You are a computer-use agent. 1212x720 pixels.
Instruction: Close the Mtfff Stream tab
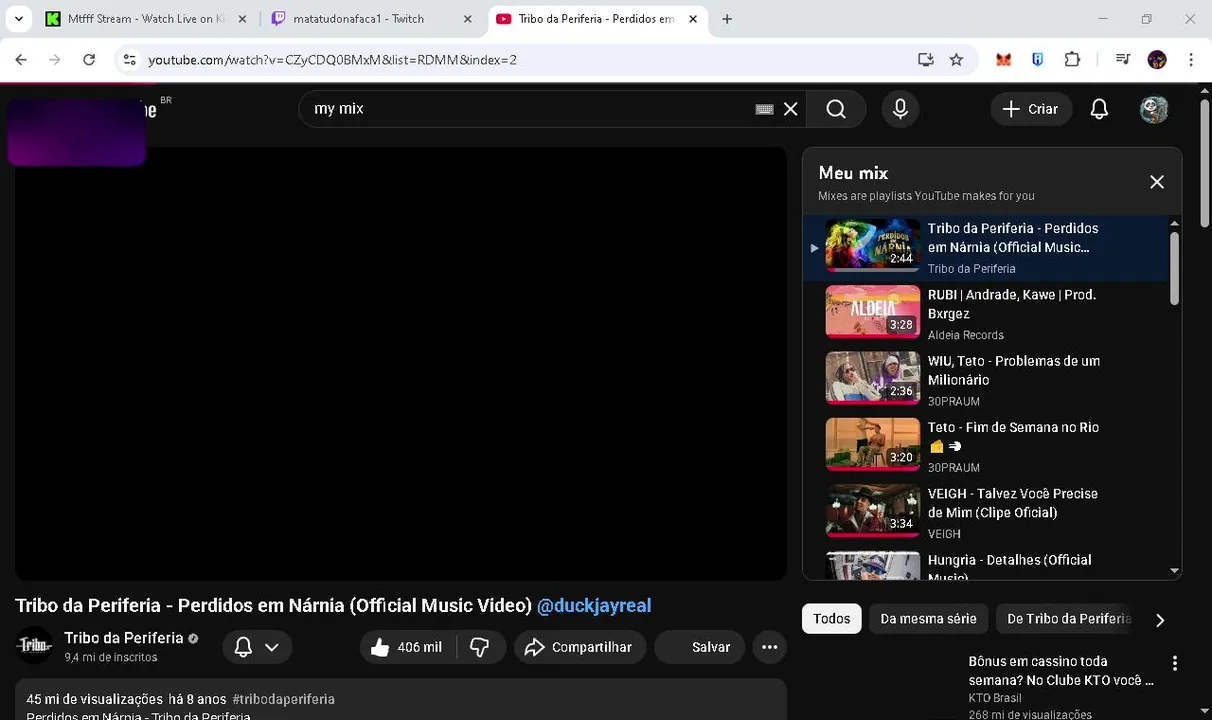coord(242,19)
